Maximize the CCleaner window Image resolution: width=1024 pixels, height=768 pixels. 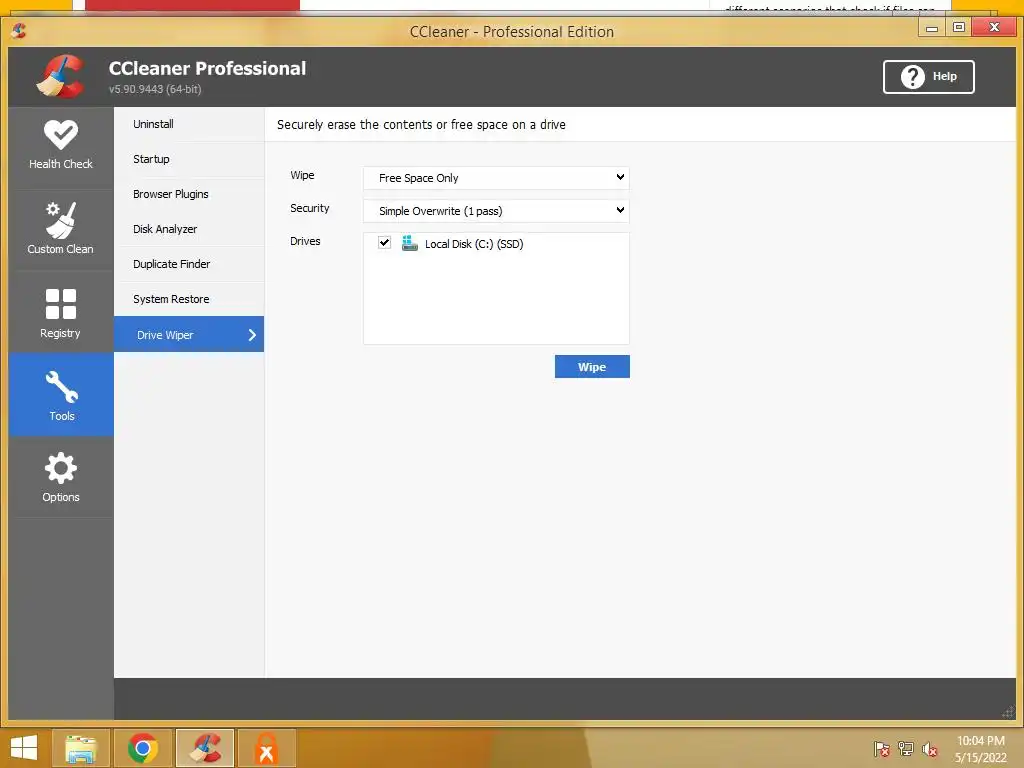[x=959, y=27]
